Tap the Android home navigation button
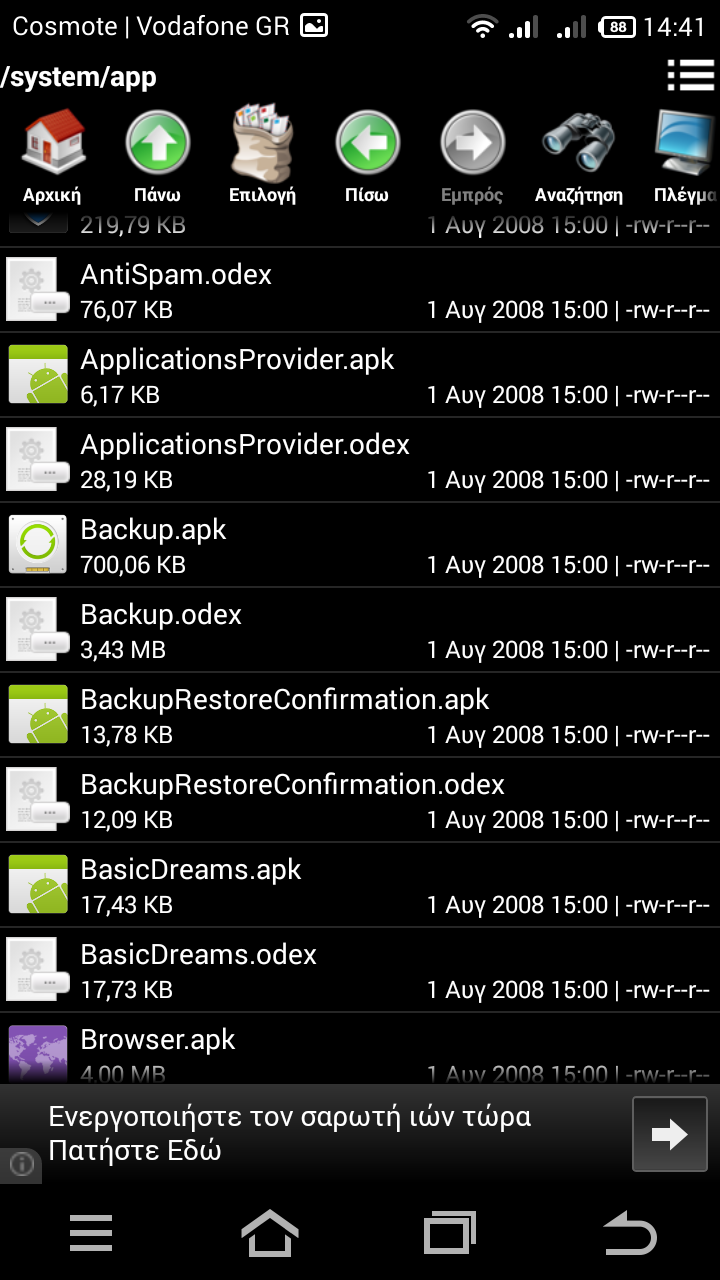This screenshot has height=1280, width=720. (x=270, y=1234)
